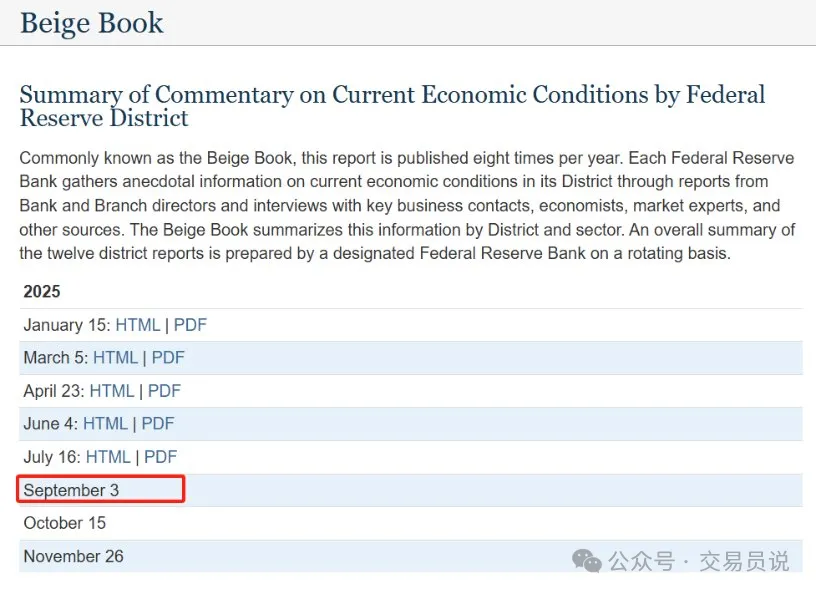Open the July 16 HTML report

[x=108, y=457]
